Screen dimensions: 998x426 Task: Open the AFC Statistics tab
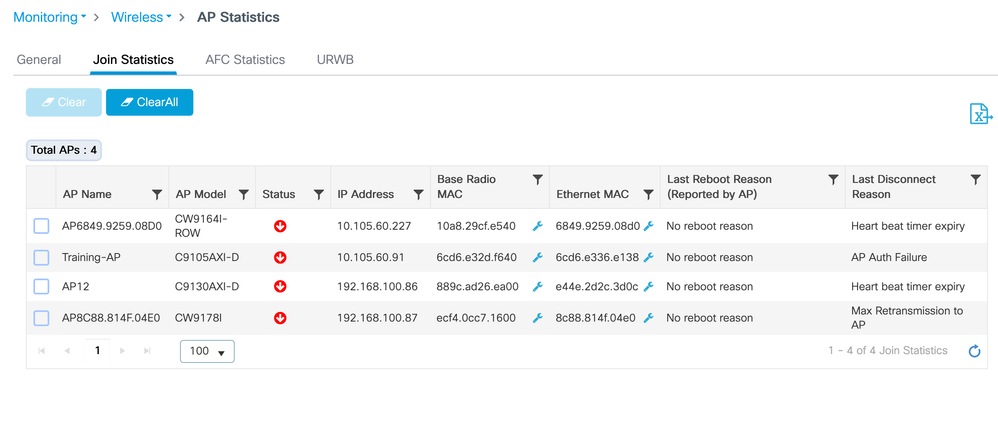[245, 60]
